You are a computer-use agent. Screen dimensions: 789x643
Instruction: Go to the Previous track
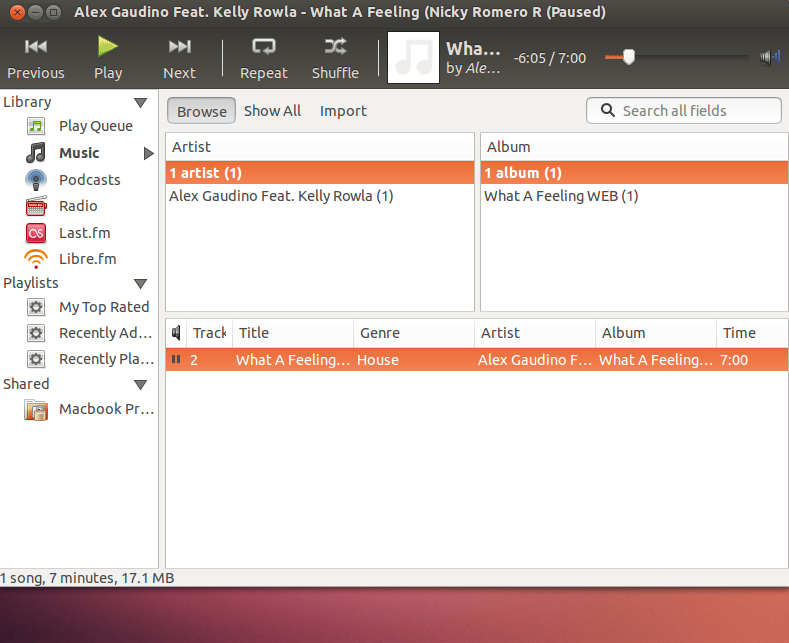point(35,58)
